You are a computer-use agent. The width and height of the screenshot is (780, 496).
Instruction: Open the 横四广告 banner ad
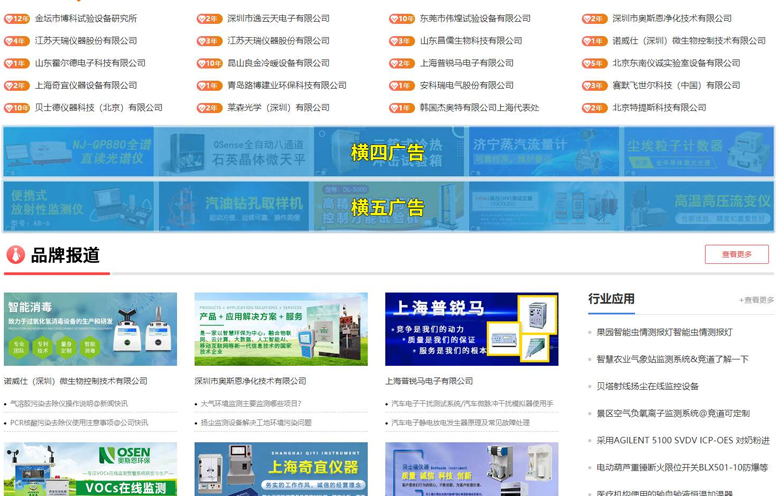[x=388, y=152]
